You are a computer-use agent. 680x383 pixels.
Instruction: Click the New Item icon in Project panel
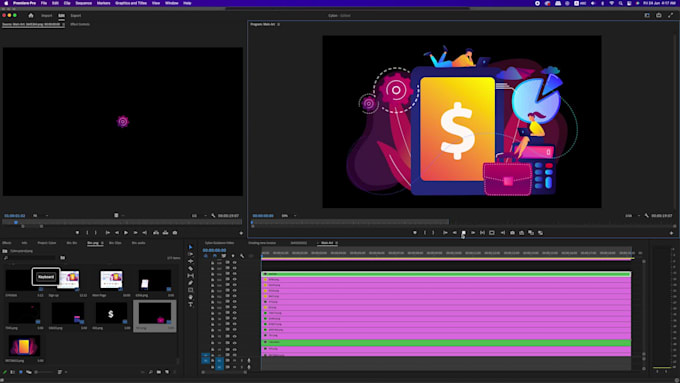click(167, 372)
